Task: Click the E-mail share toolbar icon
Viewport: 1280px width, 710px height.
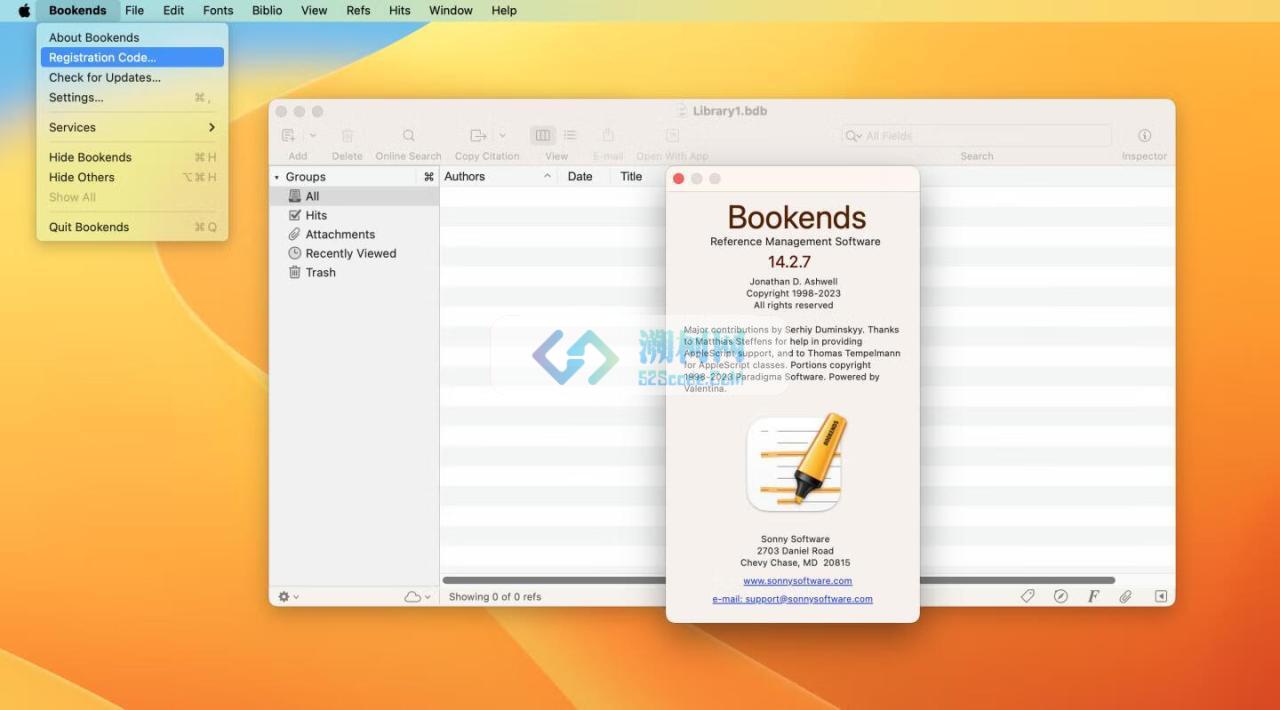Action: click(608, 135)
